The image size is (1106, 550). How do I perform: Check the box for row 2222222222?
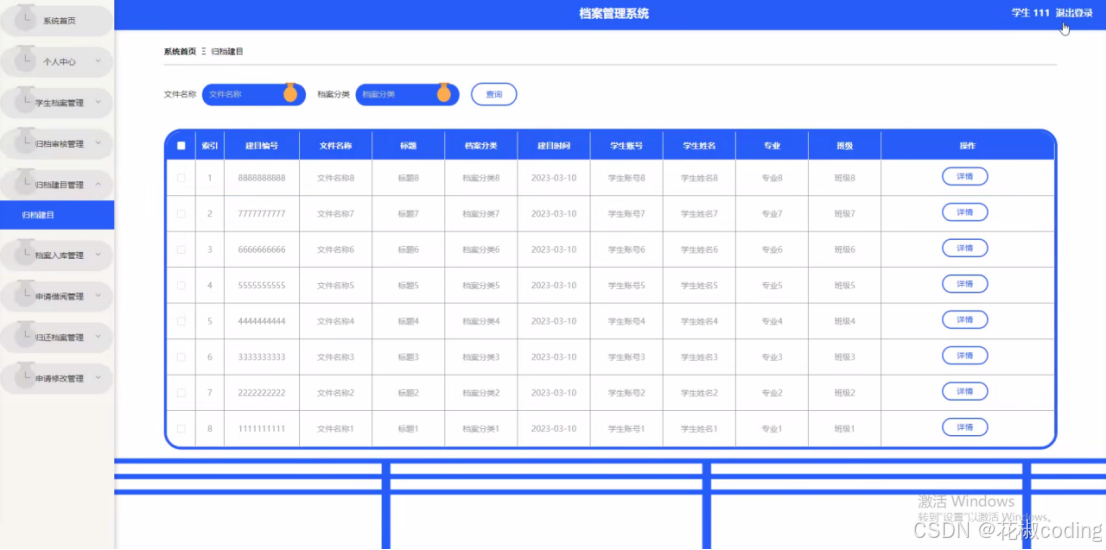coord(181,393)
